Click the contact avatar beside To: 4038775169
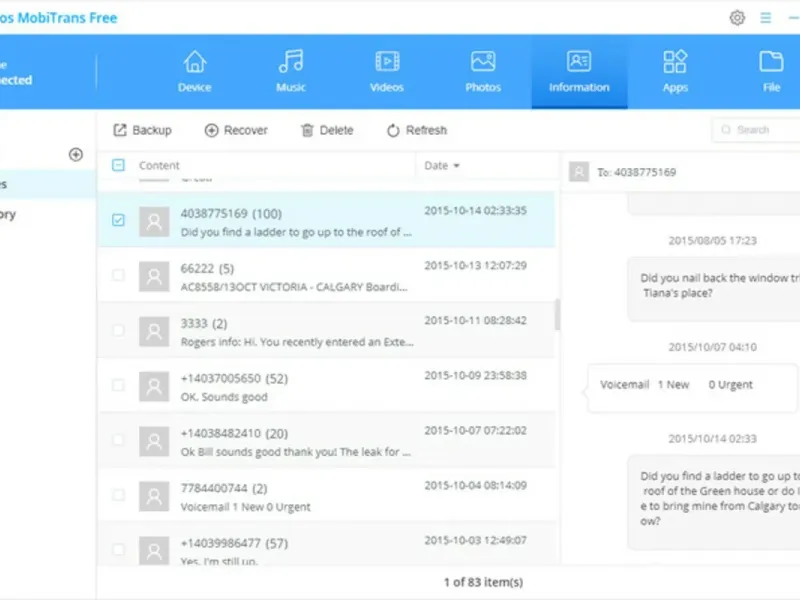800x600 pixels. click(x=579, y=172)
